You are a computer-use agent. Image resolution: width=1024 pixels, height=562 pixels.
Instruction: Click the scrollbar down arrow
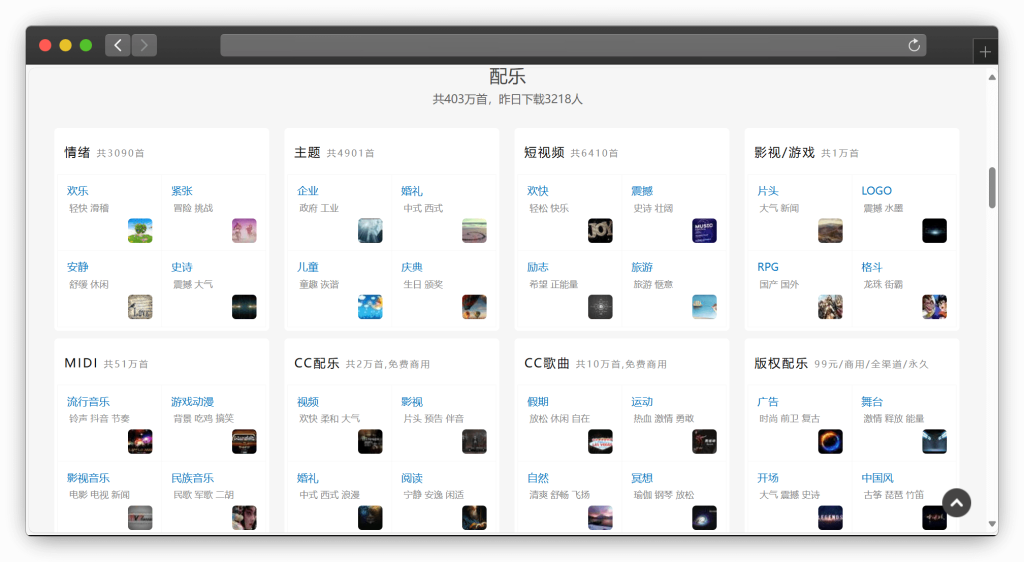click(992, 523)
